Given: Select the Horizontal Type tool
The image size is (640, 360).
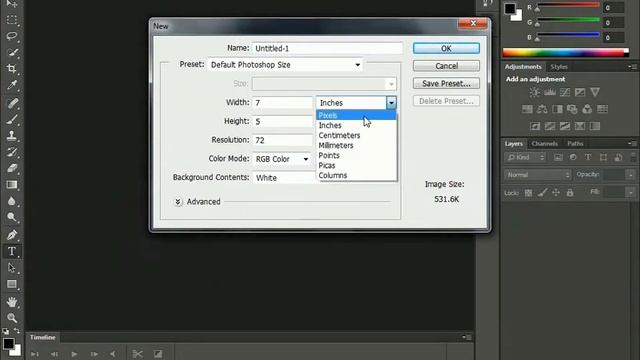Looking at the screenshot, I should (x=12, y=251).
